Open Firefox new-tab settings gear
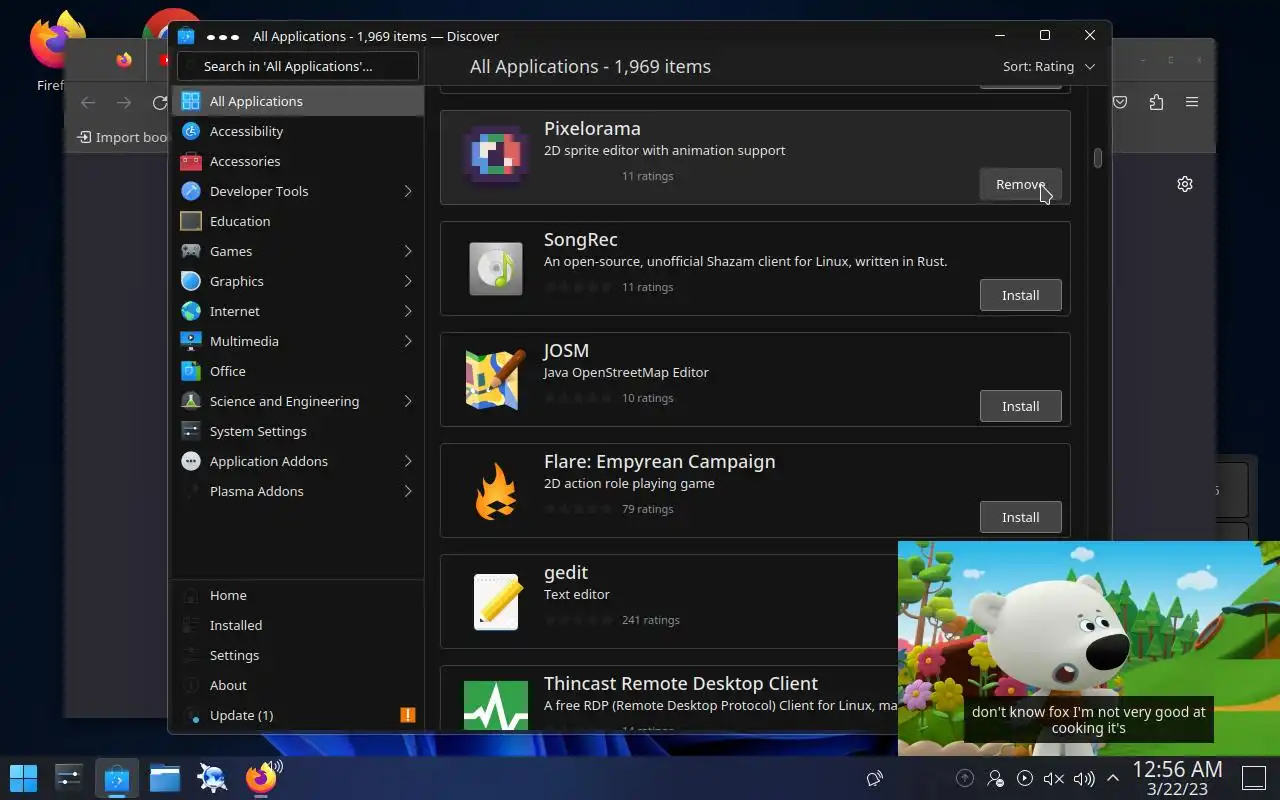 1185,184
